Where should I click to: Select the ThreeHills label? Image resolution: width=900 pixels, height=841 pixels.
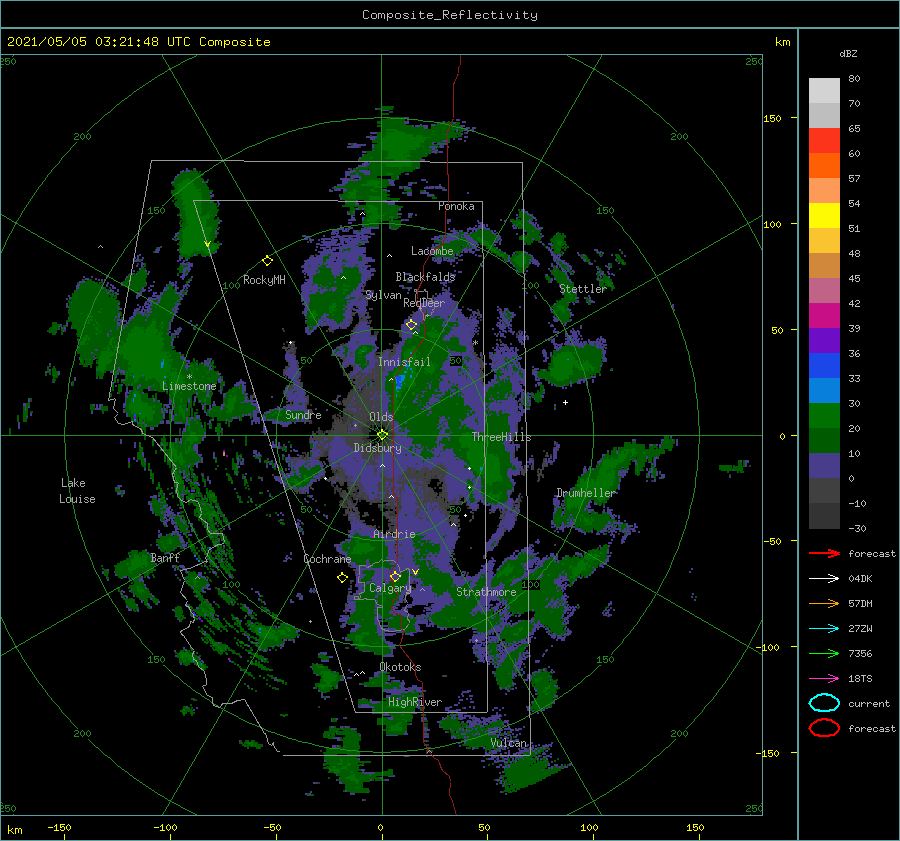(502, 437)
